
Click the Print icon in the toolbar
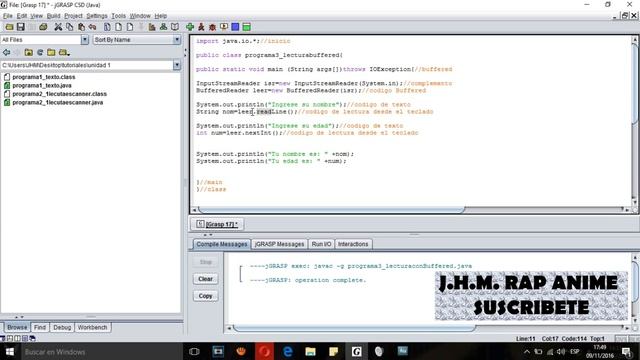pos(43,27)
